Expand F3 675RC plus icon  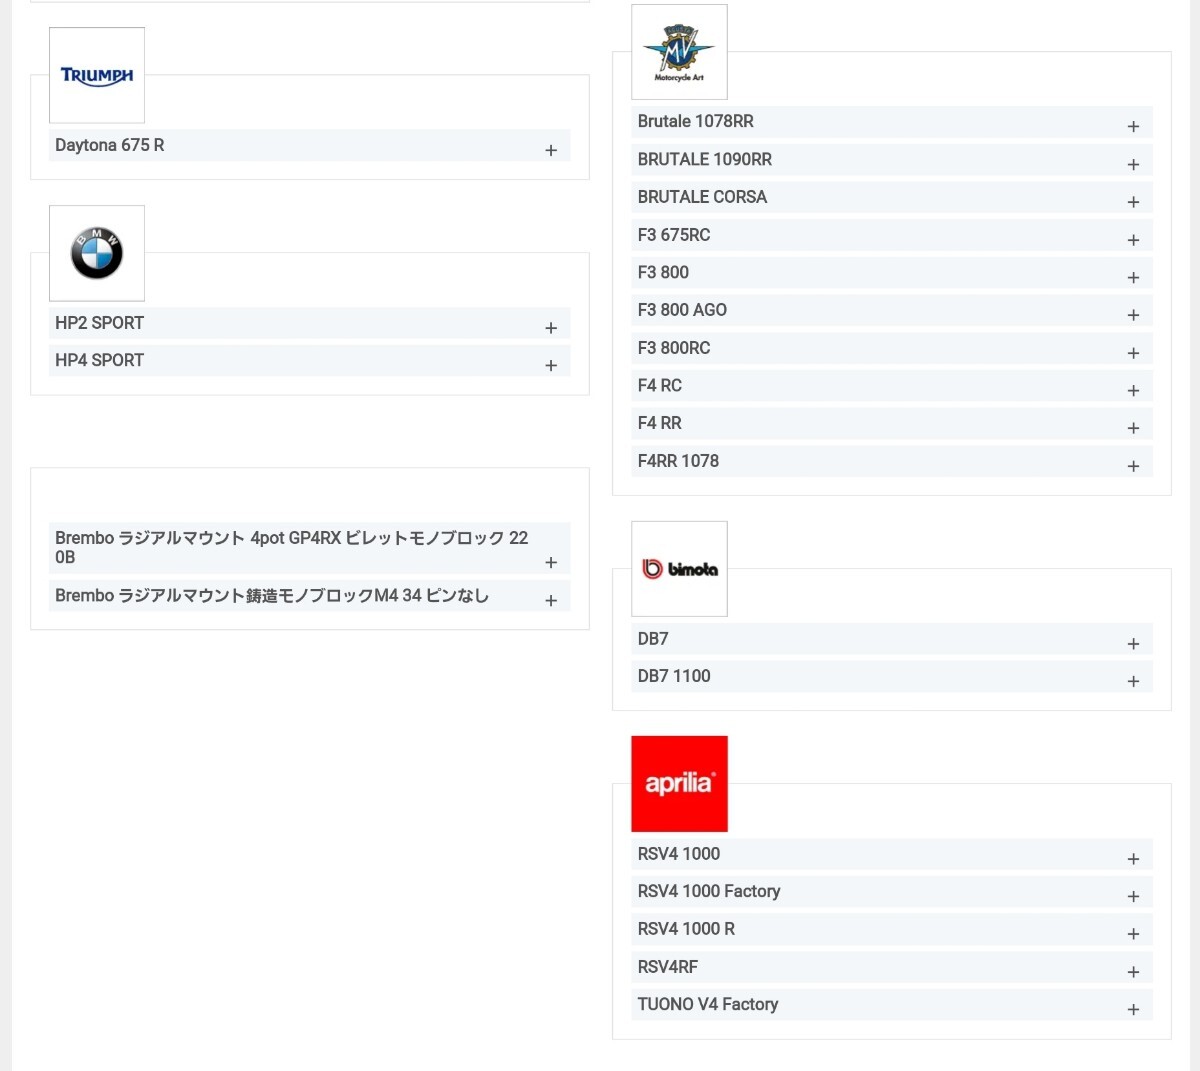[x=1133, y=240]
